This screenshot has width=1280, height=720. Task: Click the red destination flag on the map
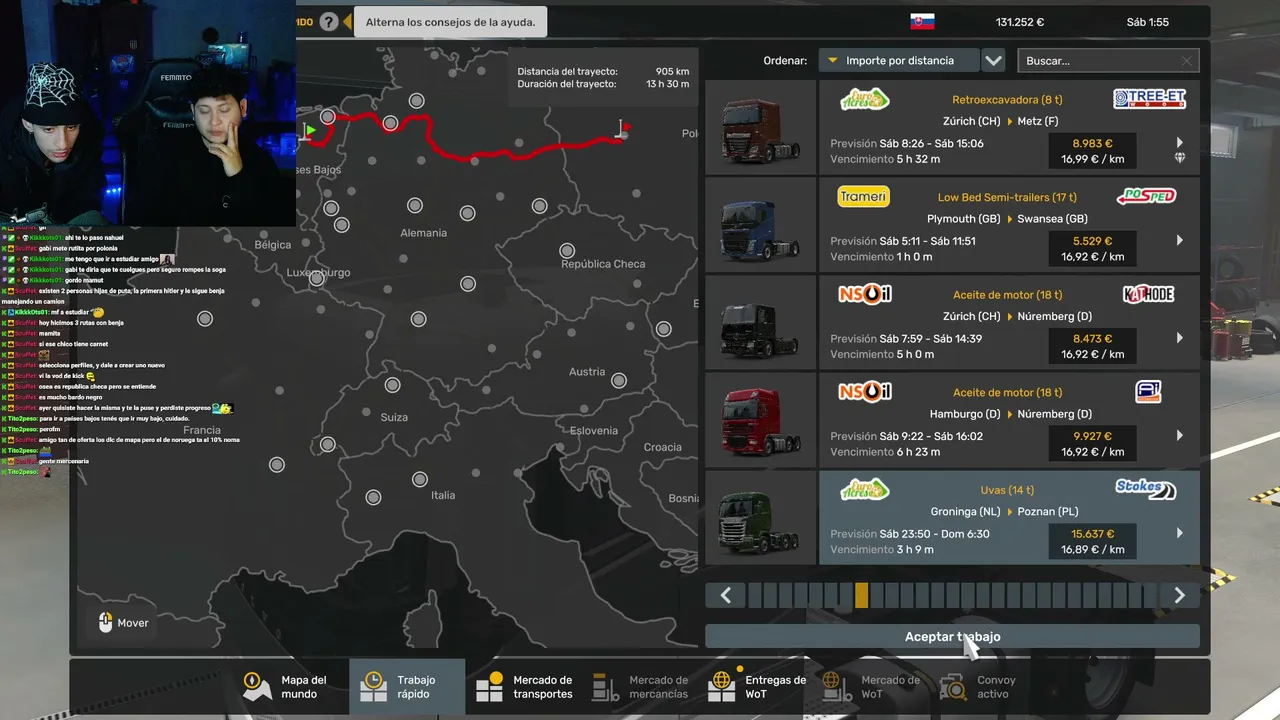(x=624, y=128)
